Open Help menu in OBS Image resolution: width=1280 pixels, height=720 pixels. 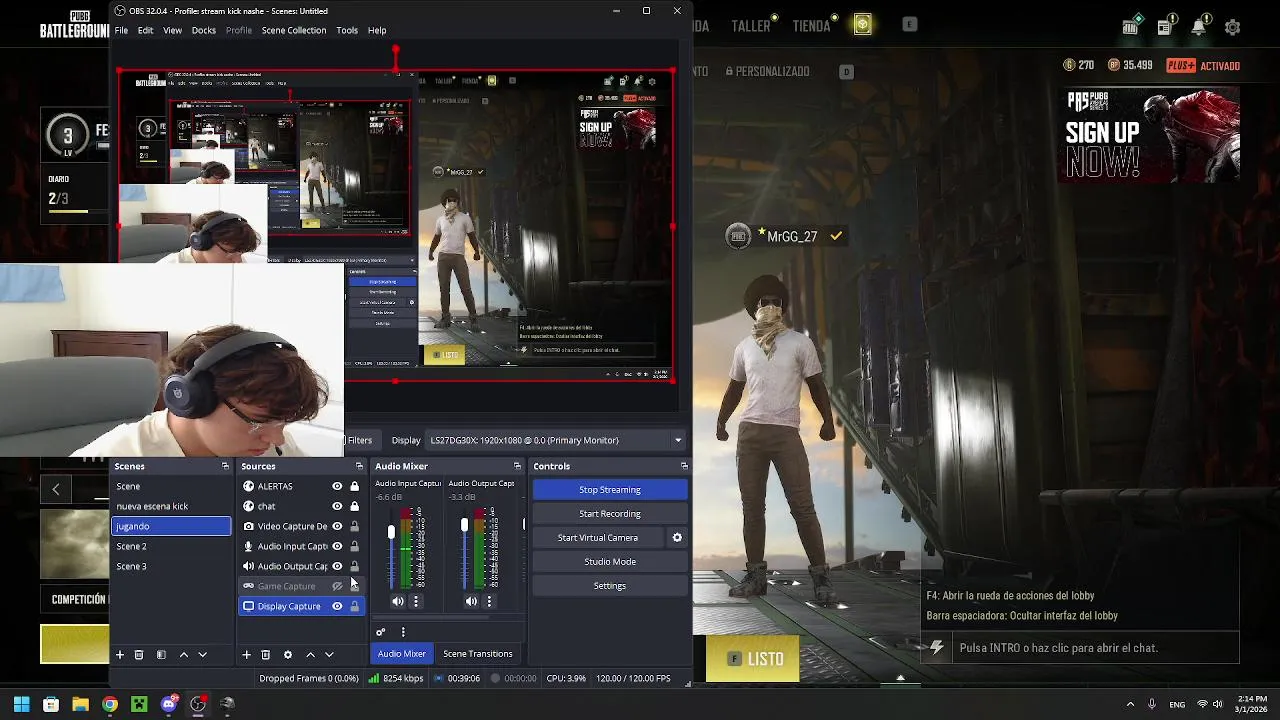[x=377, y=30]
